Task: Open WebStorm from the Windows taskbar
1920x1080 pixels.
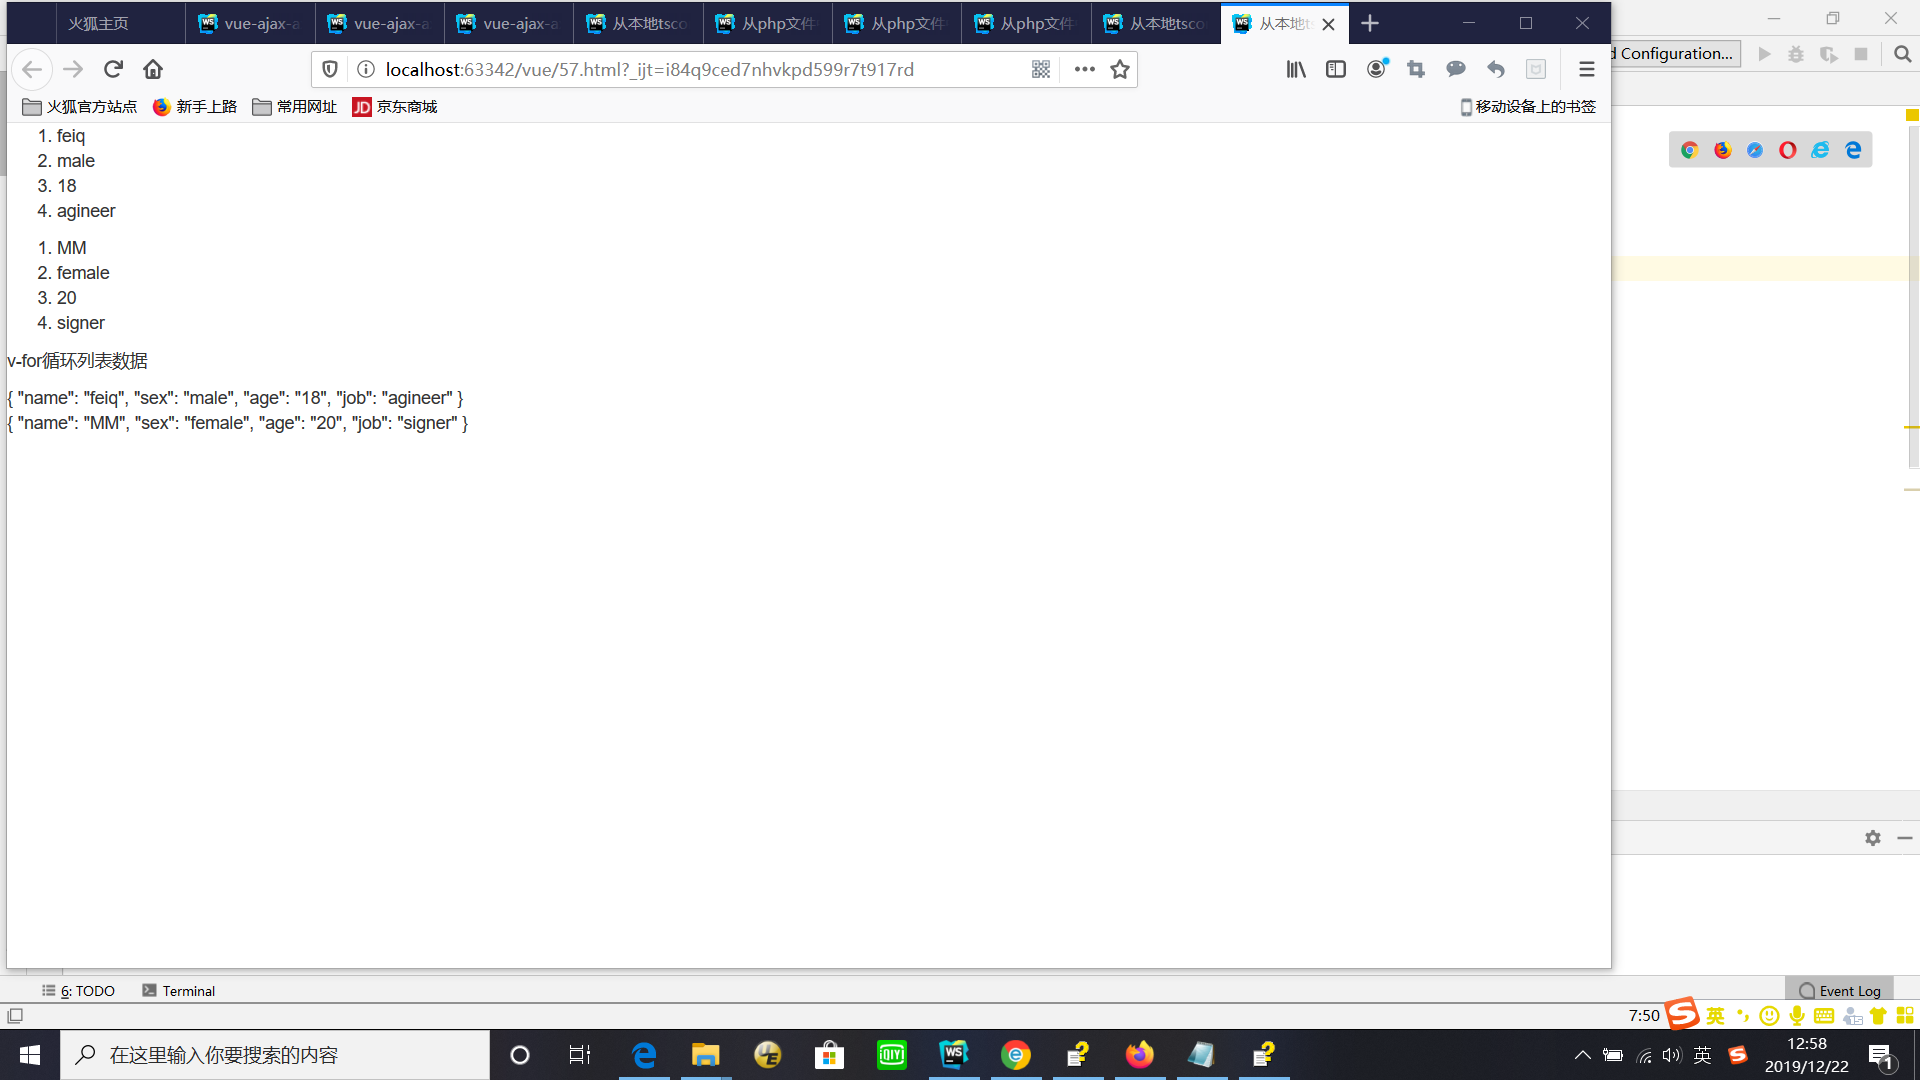Action: click(x=954, y=1055)
